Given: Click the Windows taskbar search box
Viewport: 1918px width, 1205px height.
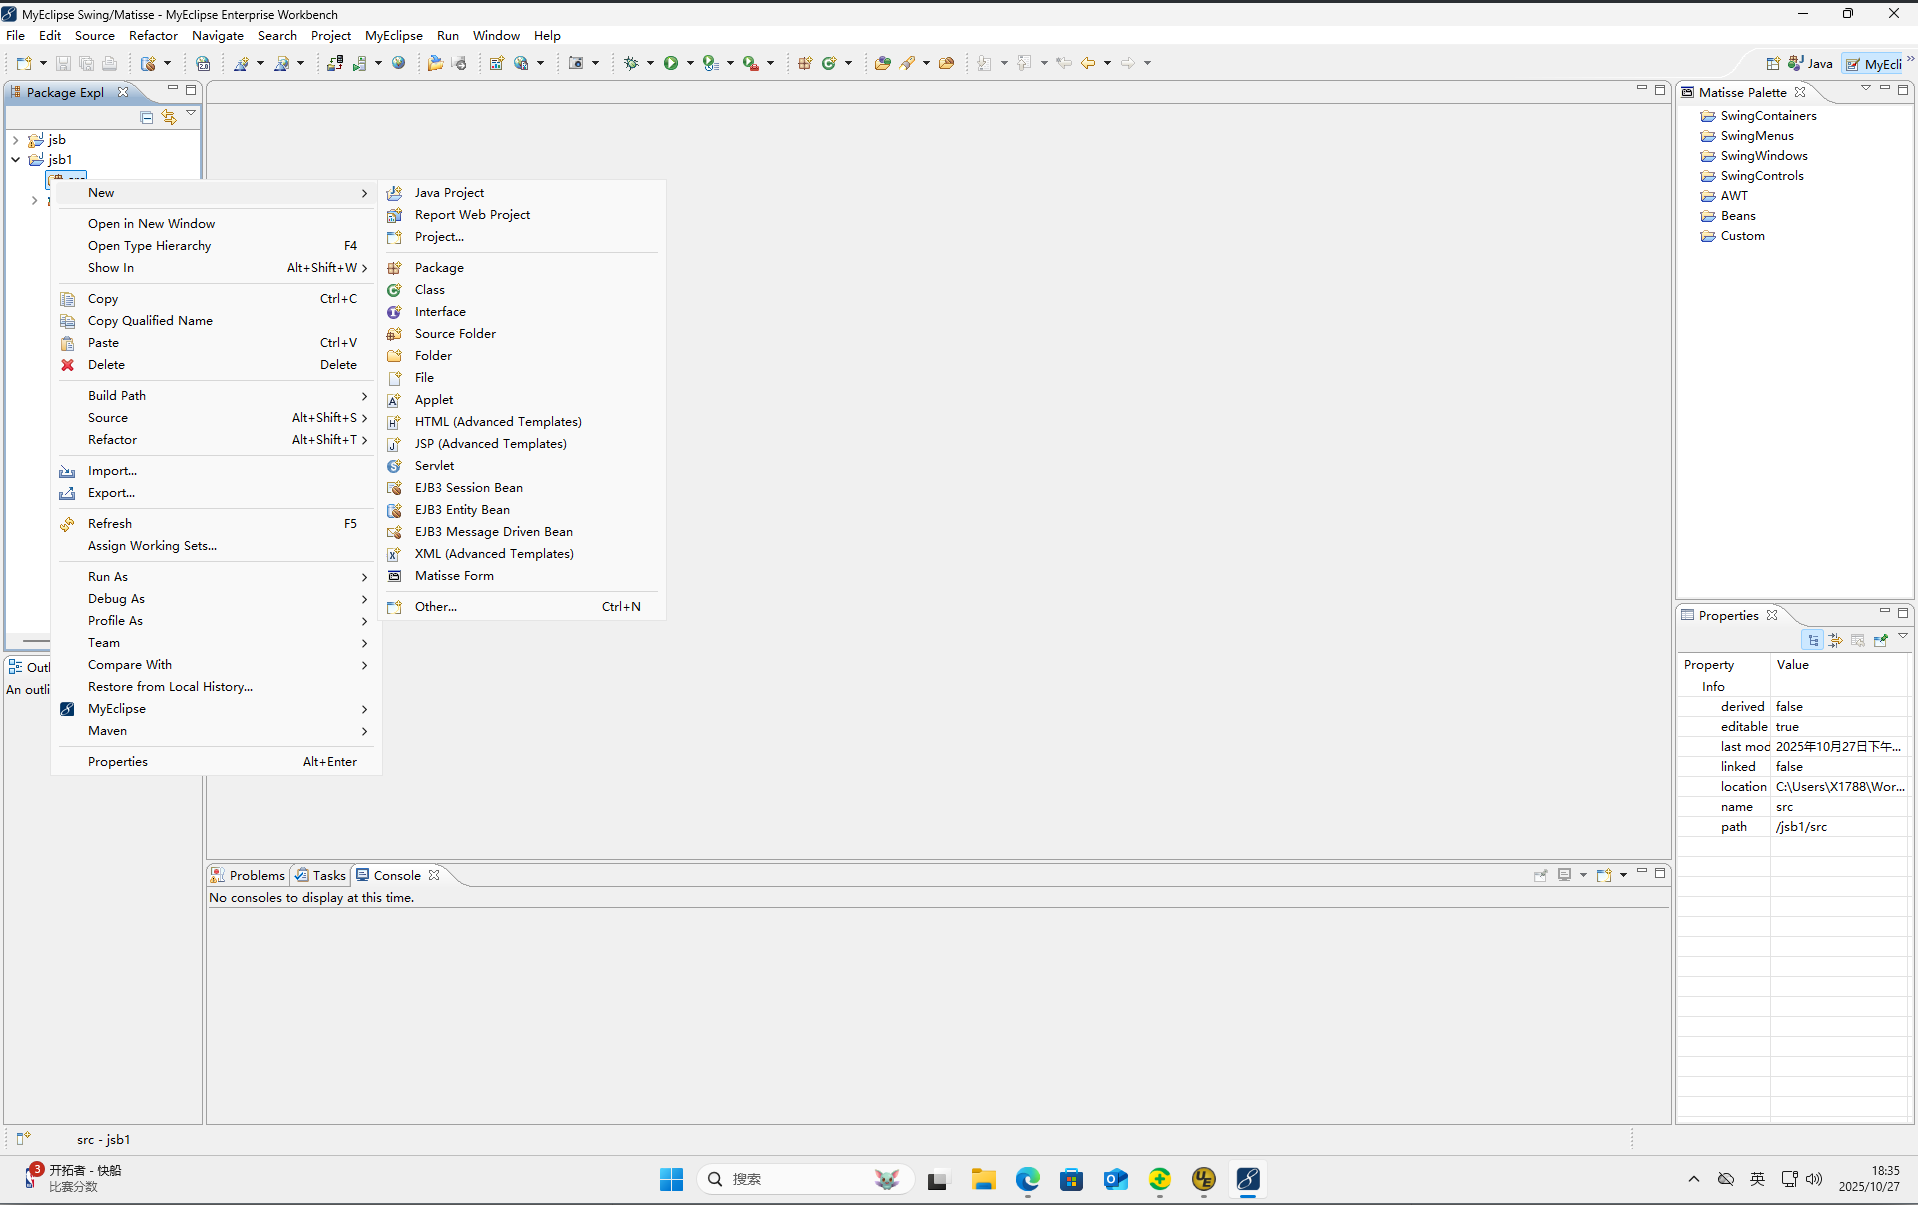Looking at the screenshot, I should [806, 1180].
